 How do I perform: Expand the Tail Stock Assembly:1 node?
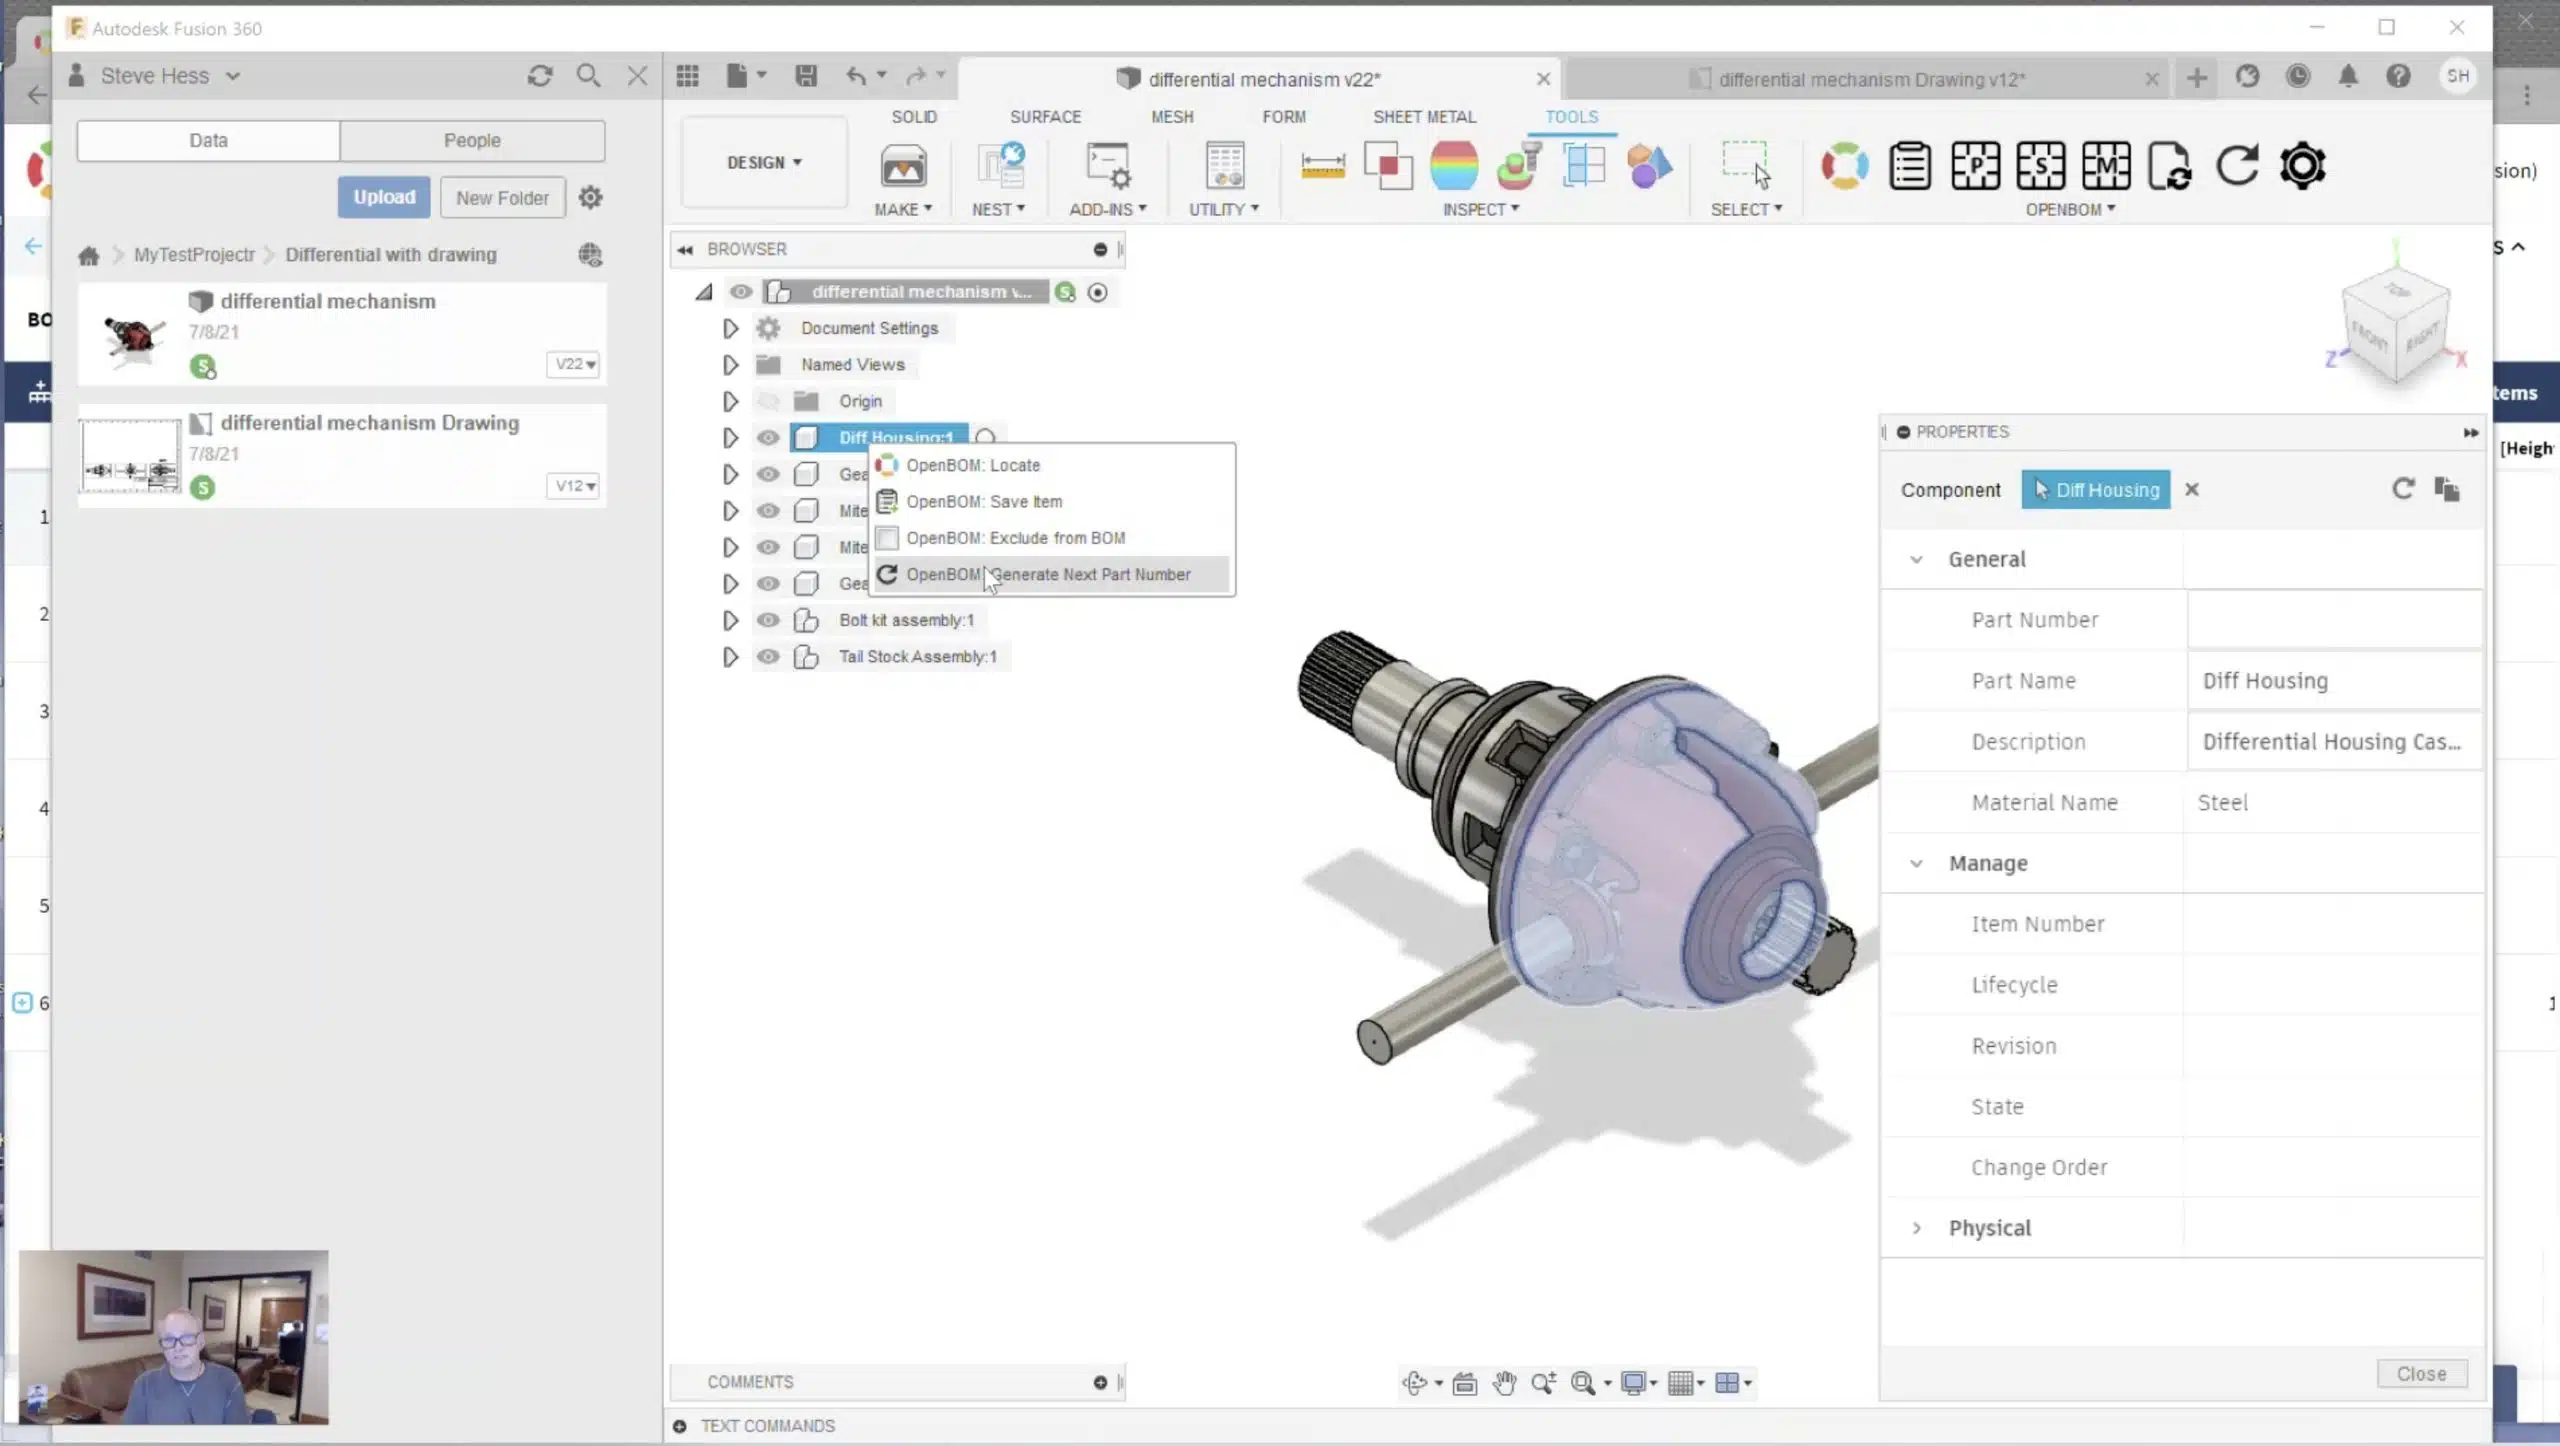[x=731, y=657]
